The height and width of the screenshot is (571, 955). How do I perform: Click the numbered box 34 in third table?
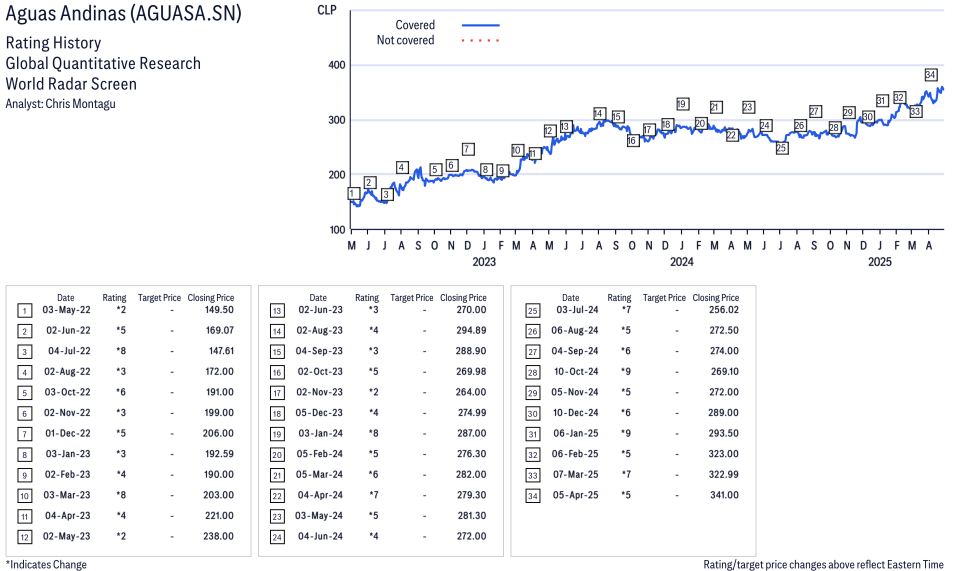point(533,496)
